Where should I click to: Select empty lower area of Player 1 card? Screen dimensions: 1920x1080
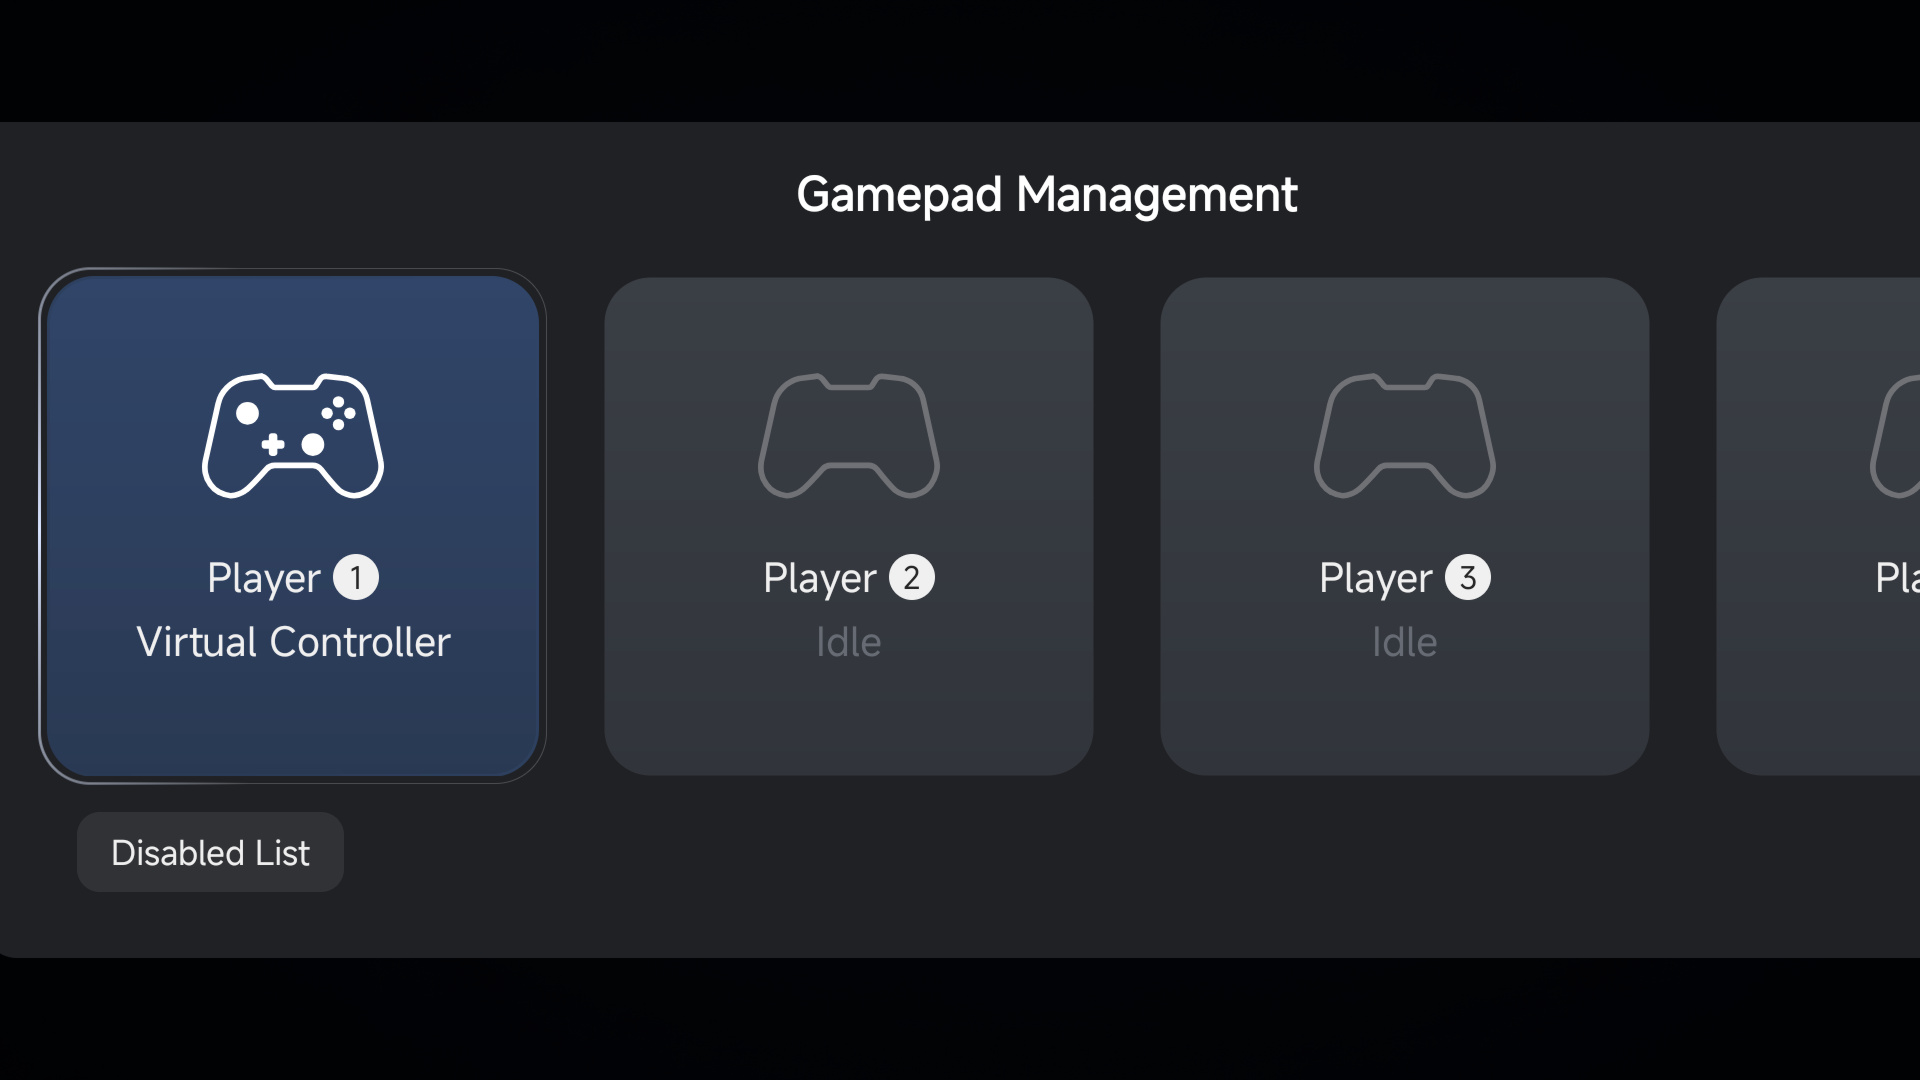293,722
